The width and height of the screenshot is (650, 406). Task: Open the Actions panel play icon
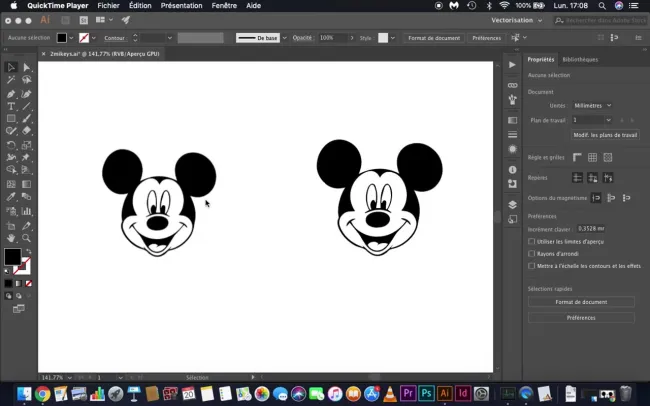[512, 65]
